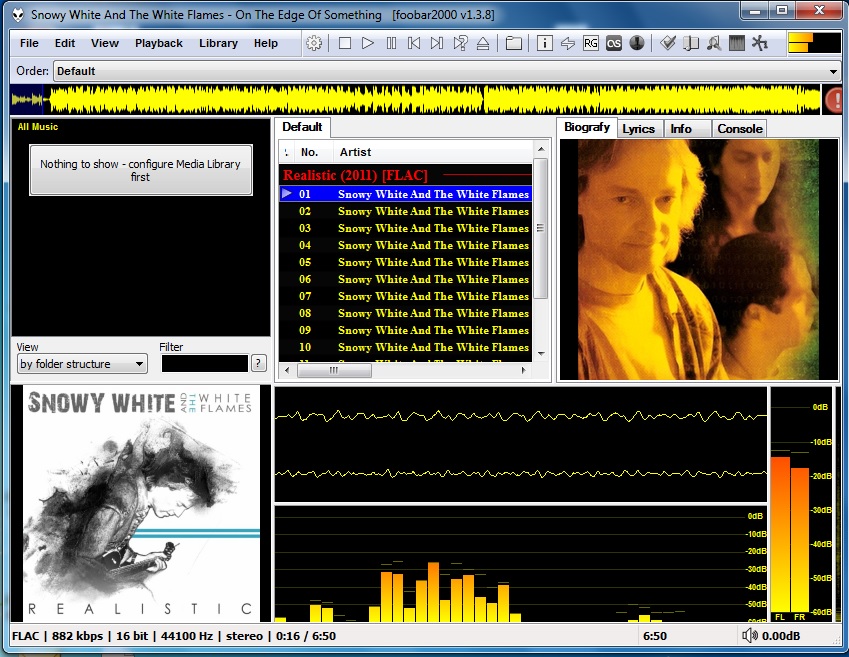849x657 pixels.
Task: Click the Realistic album cover art
Action: (x=141, y=504)
